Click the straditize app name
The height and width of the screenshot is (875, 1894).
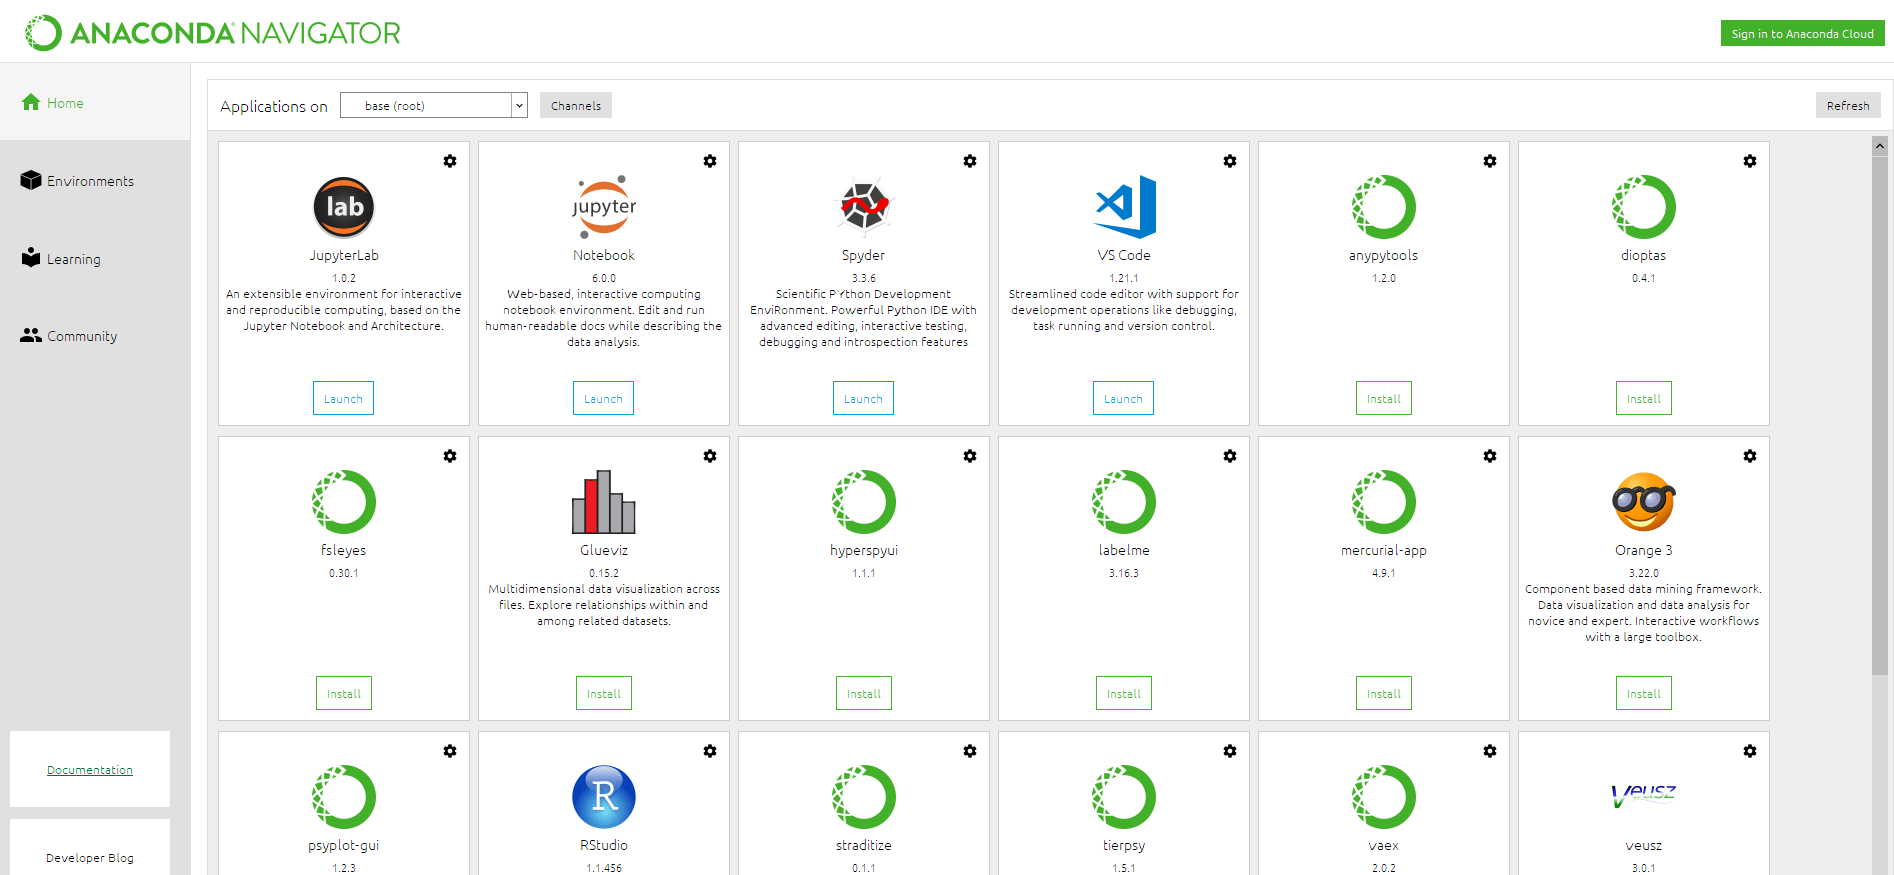(x=864, y=845)
